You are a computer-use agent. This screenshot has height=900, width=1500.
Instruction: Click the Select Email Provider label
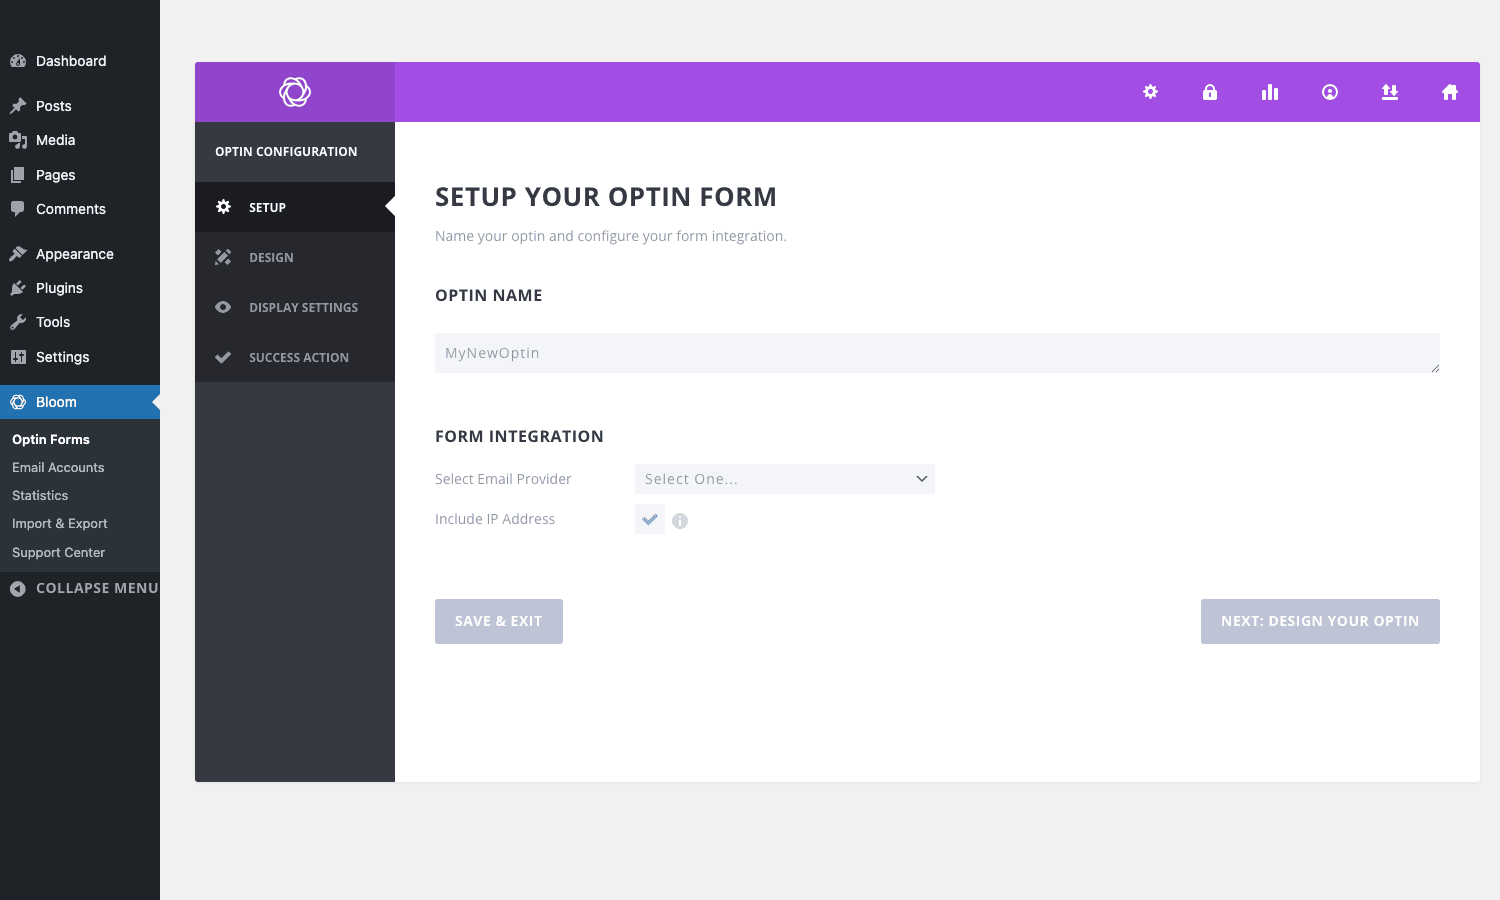click(x=503, y=479)
